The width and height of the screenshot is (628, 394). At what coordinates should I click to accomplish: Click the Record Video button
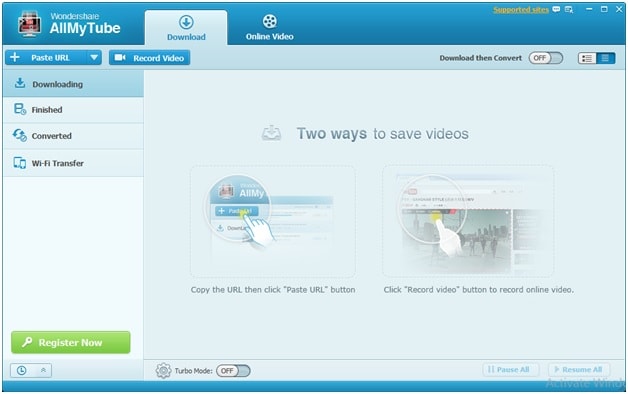(149, 58)
